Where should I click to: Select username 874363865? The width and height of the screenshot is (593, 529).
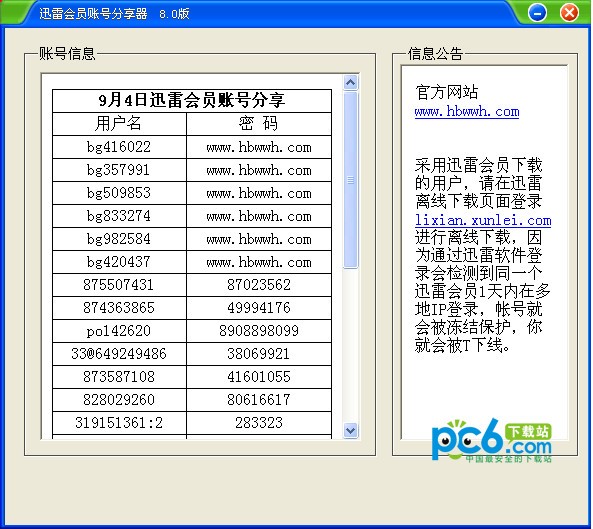coord(119,308)
